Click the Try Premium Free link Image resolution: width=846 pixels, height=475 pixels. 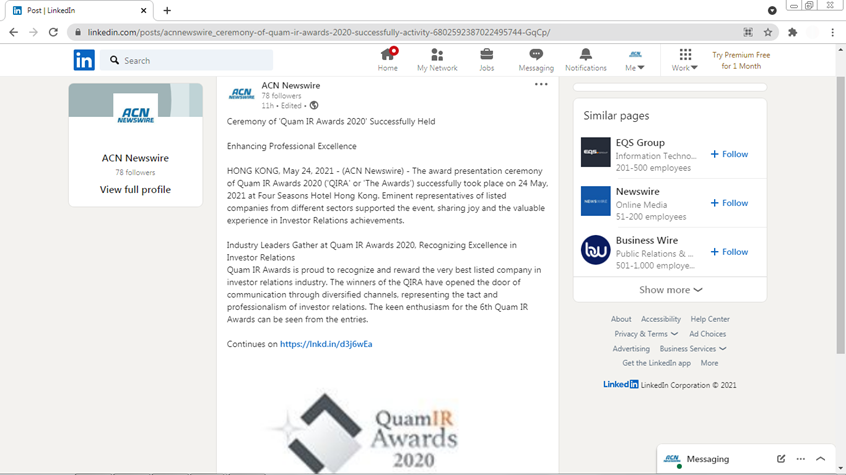tap(741, 60)
